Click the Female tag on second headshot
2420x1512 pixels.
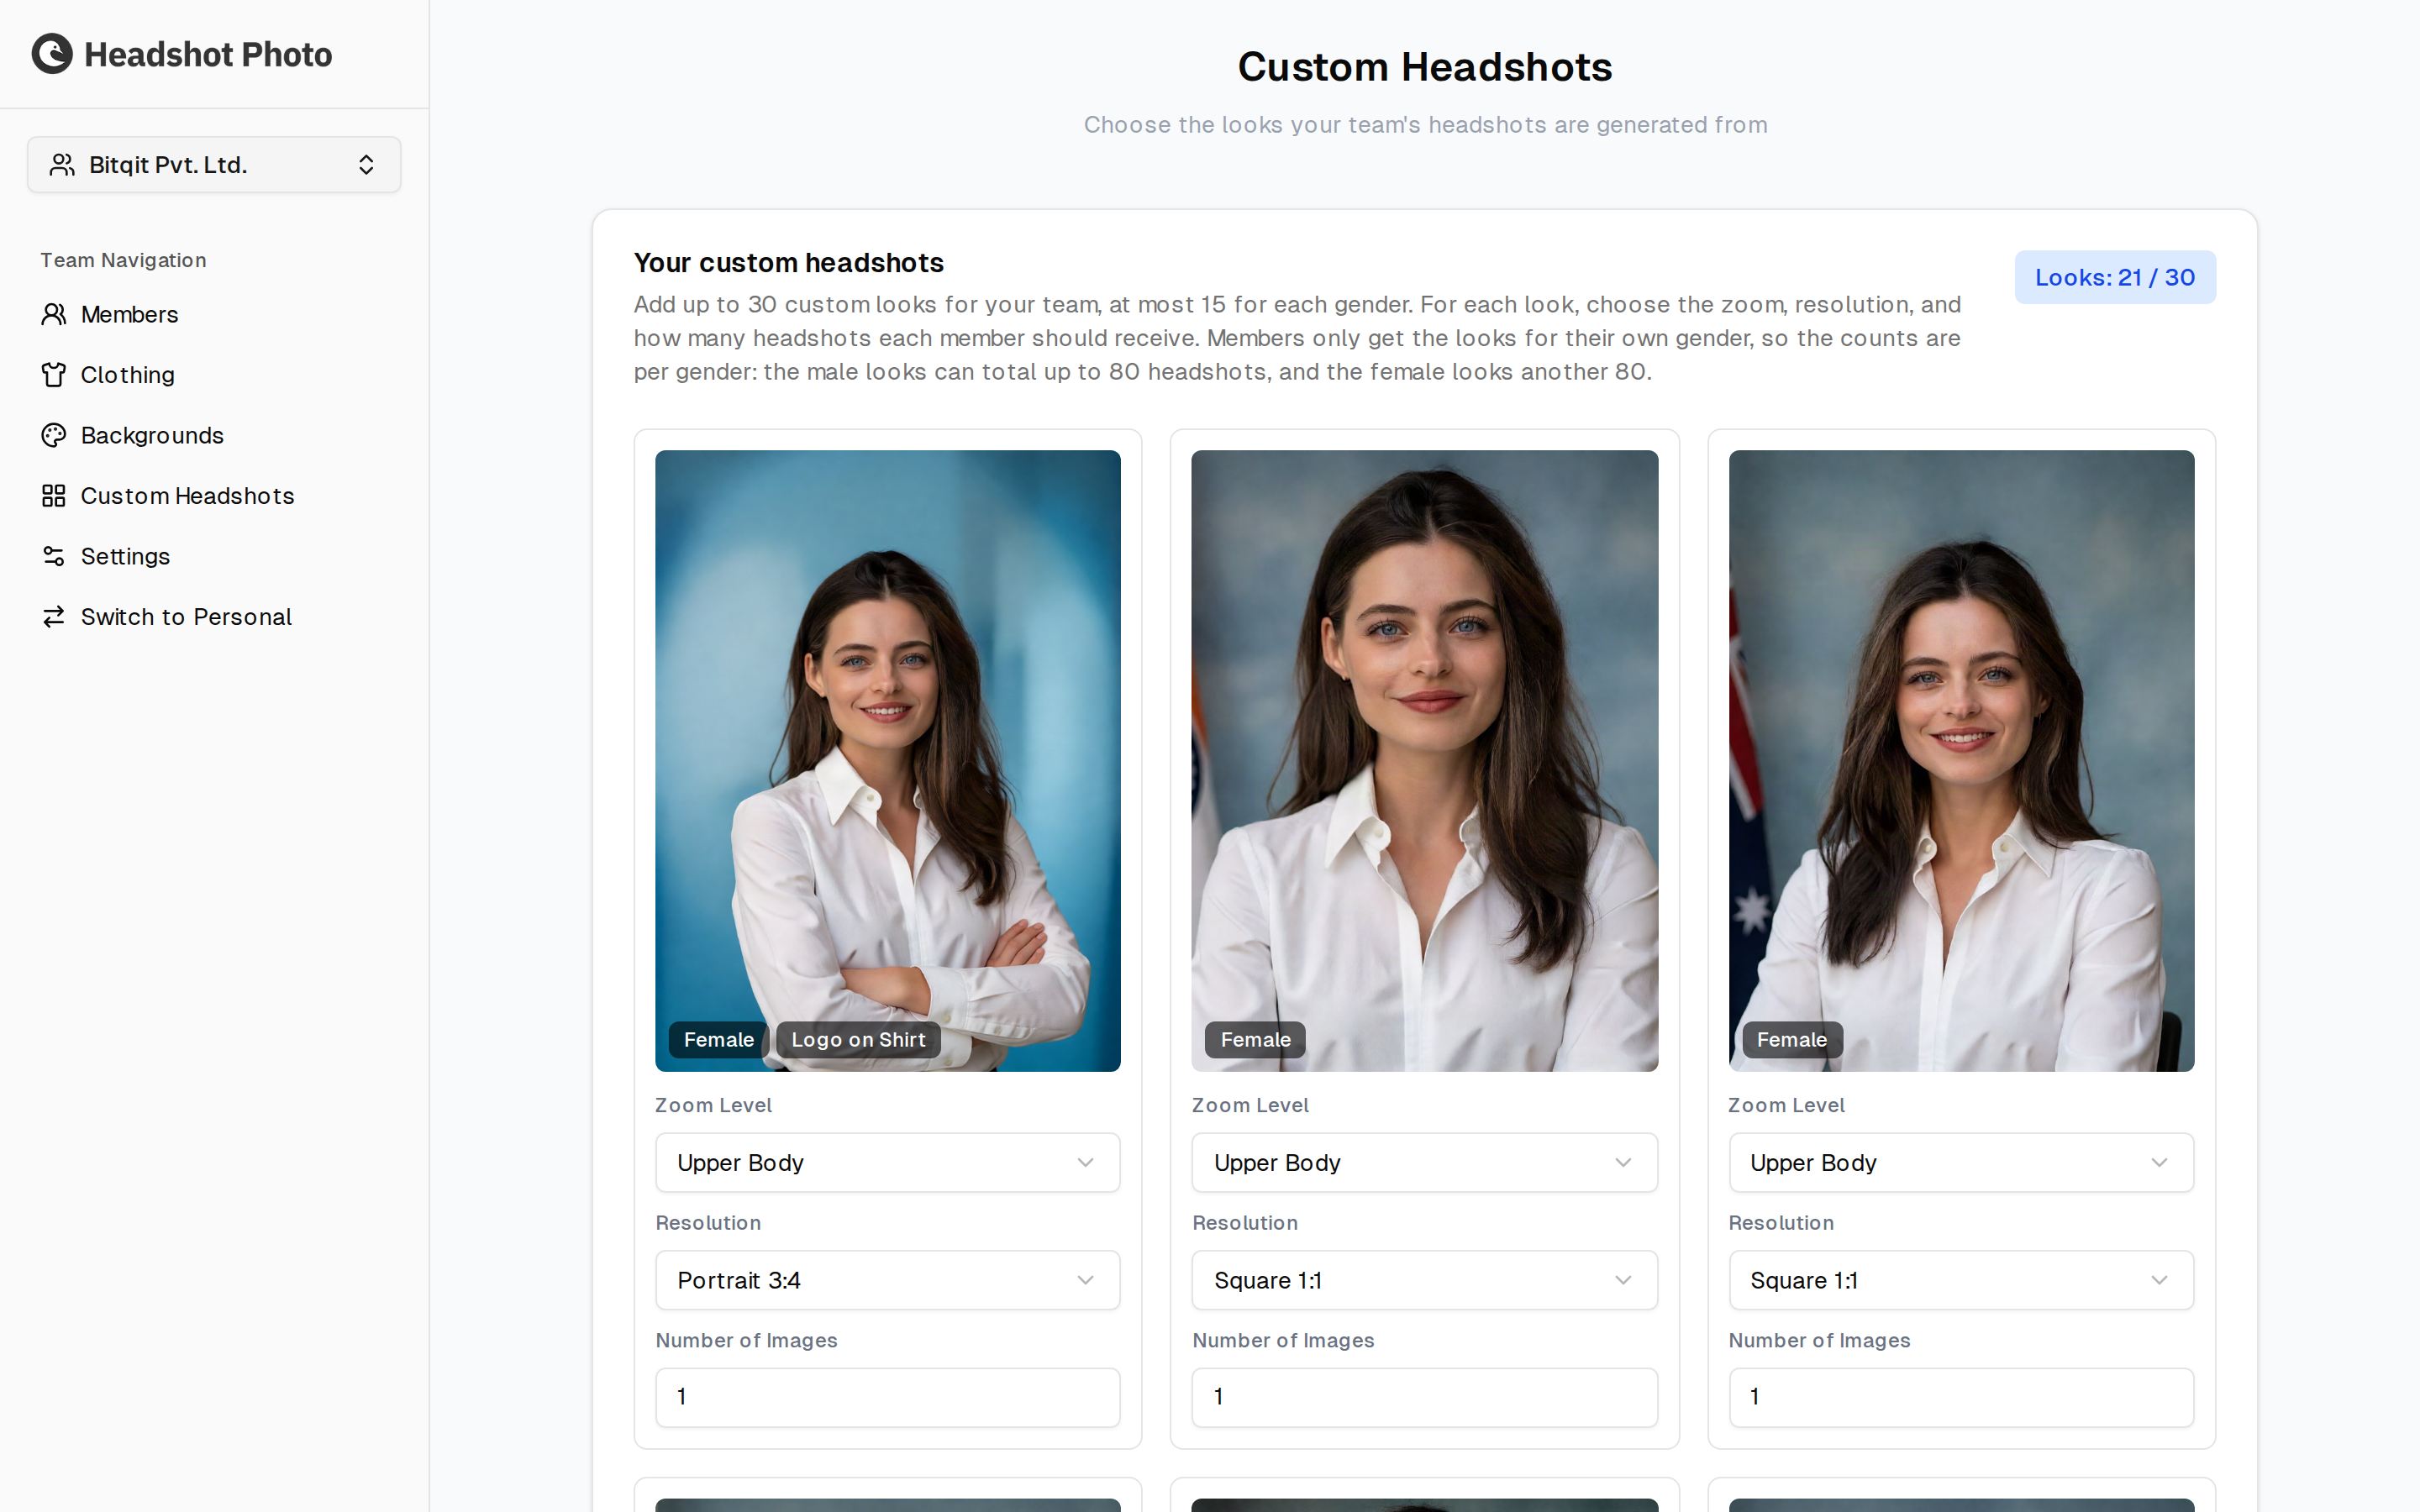point(1255,1040)
